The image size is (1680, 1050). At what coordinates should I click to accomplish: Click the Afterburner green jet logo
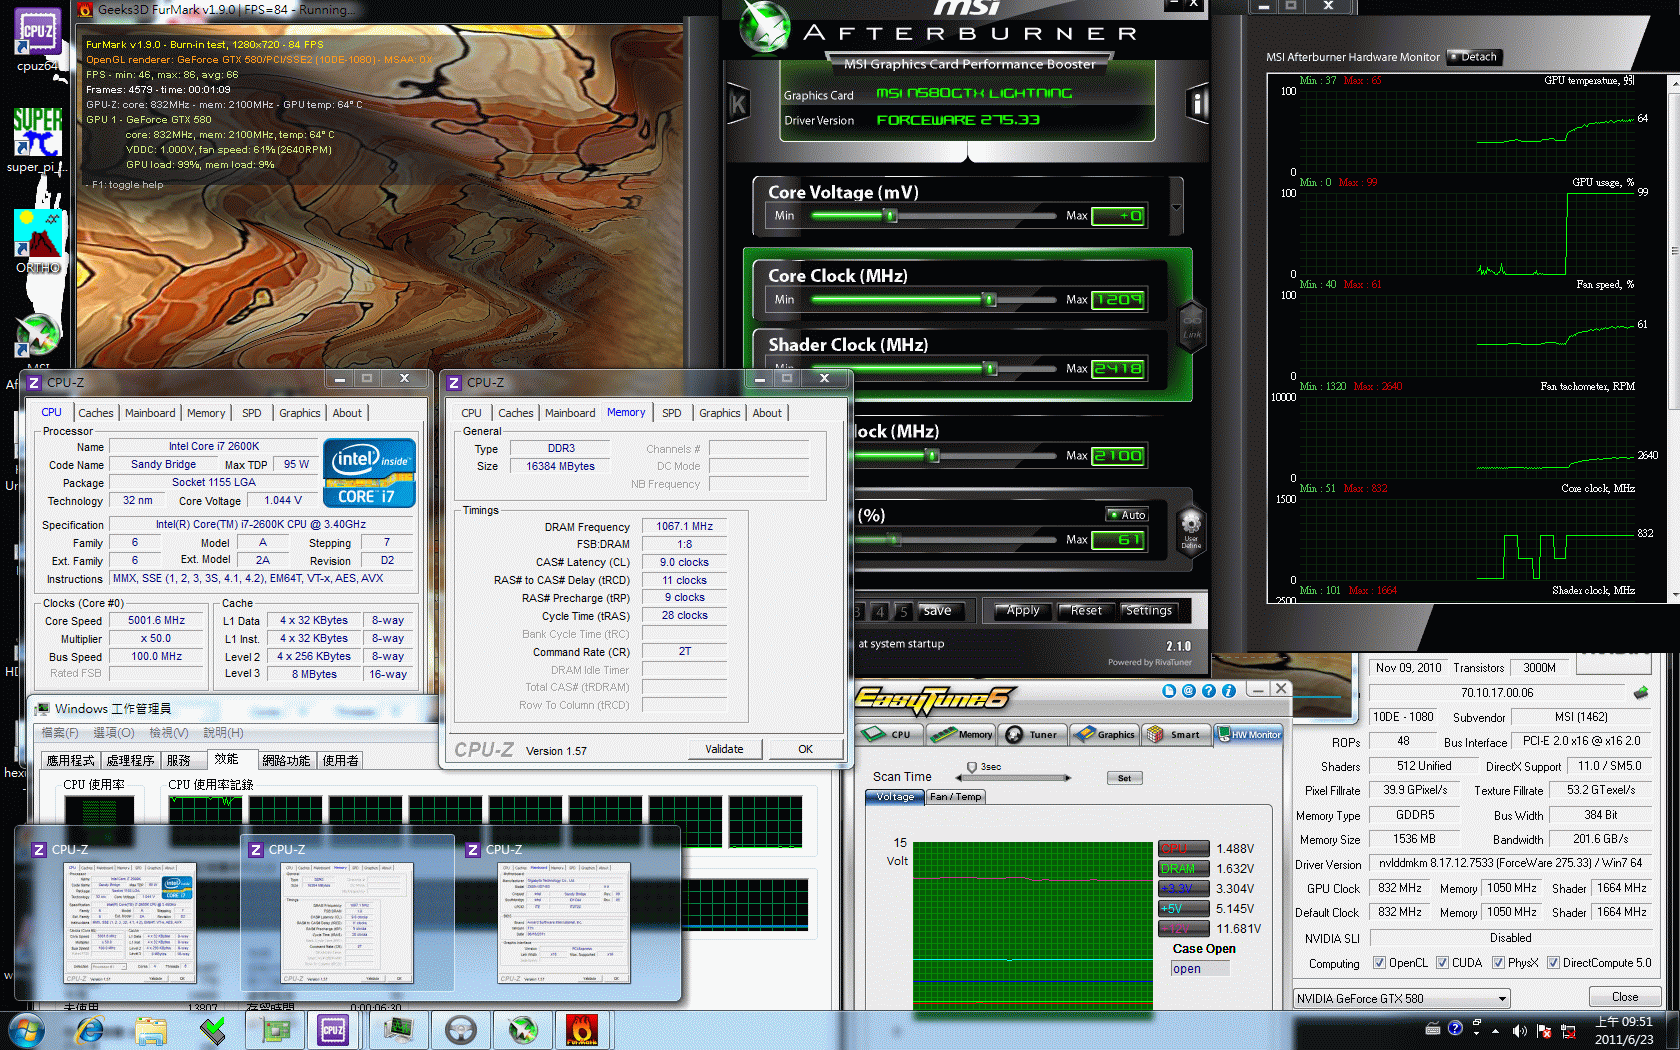[x=766, y=28]
